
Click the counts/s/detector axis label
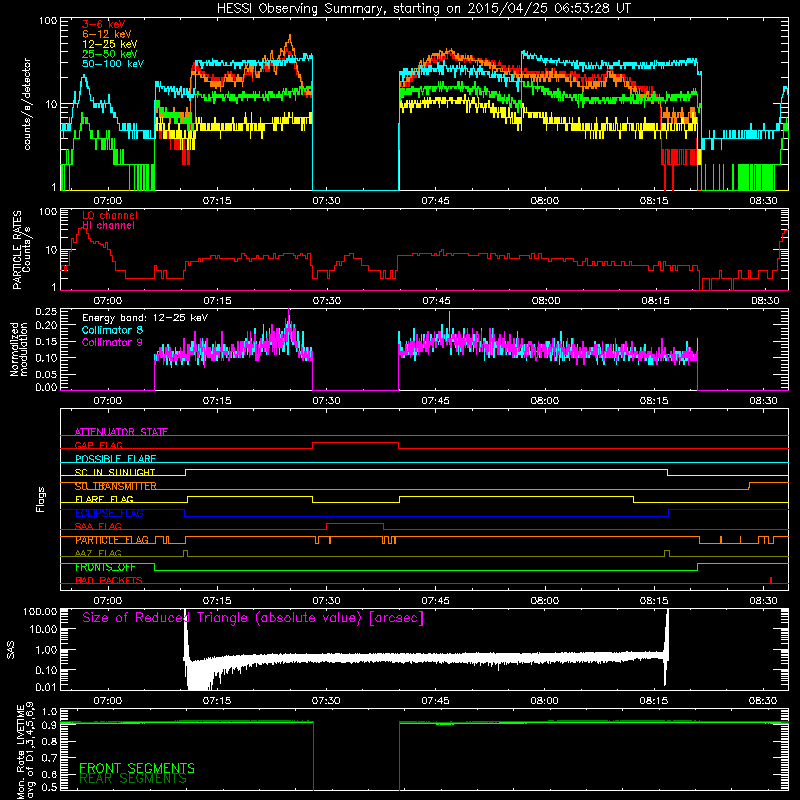click(27, 104)
